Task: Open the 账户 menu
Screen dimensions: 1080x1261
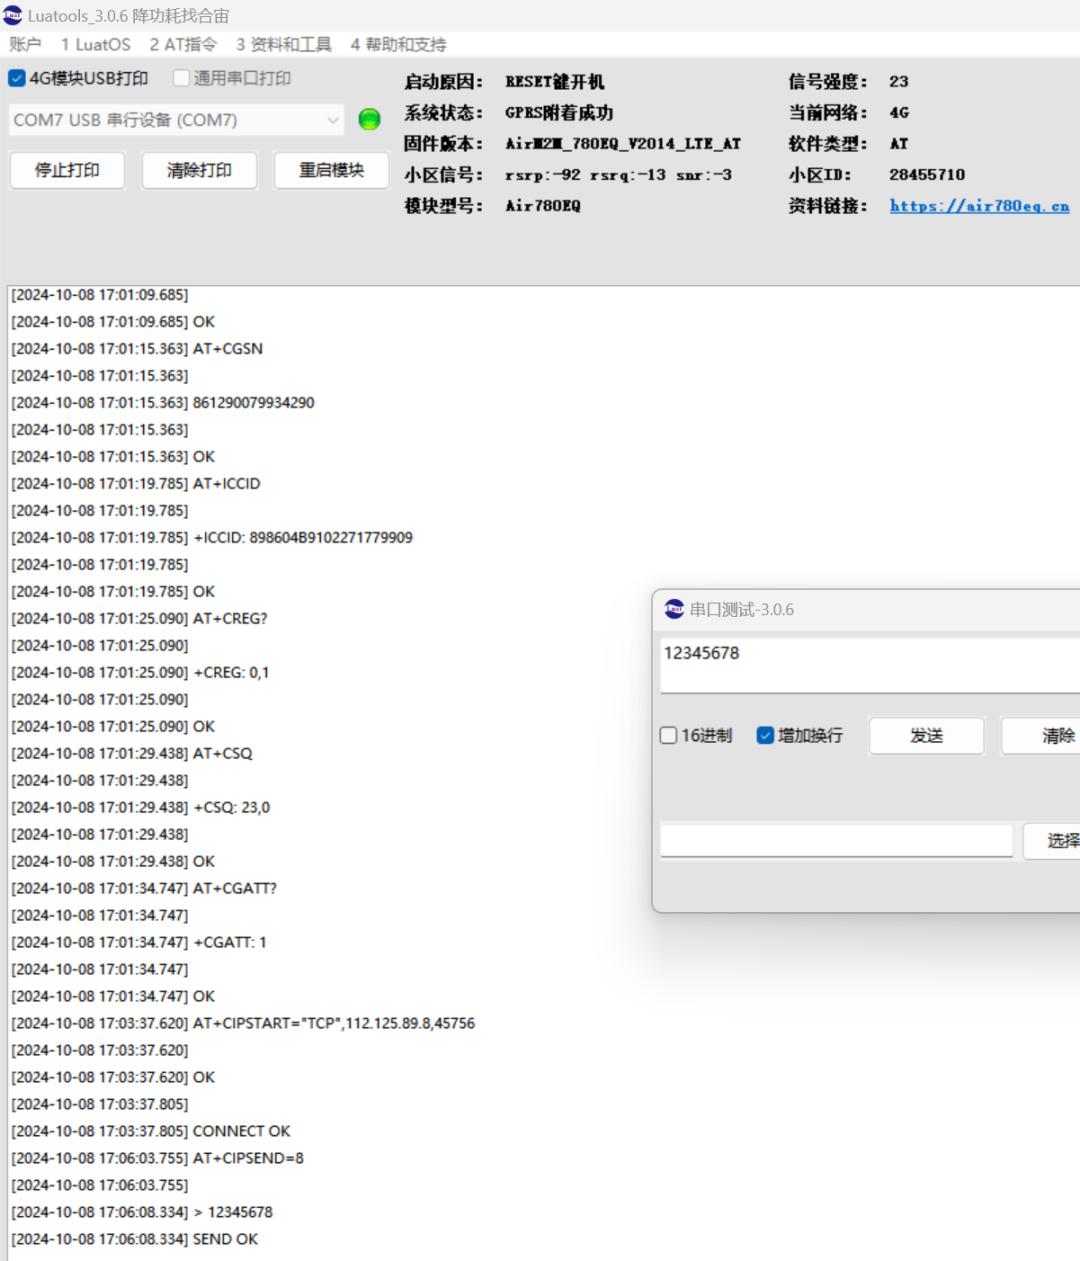Action: click(25, 44)
